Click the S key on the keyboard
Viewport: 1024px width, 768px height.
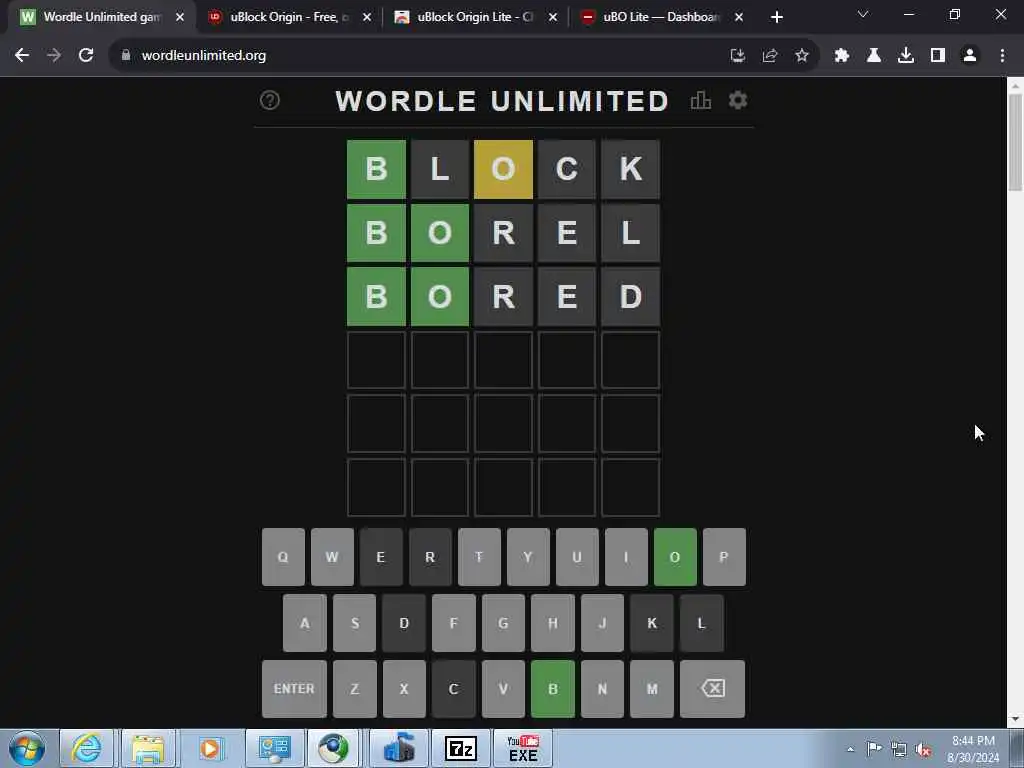coord(354,623)
